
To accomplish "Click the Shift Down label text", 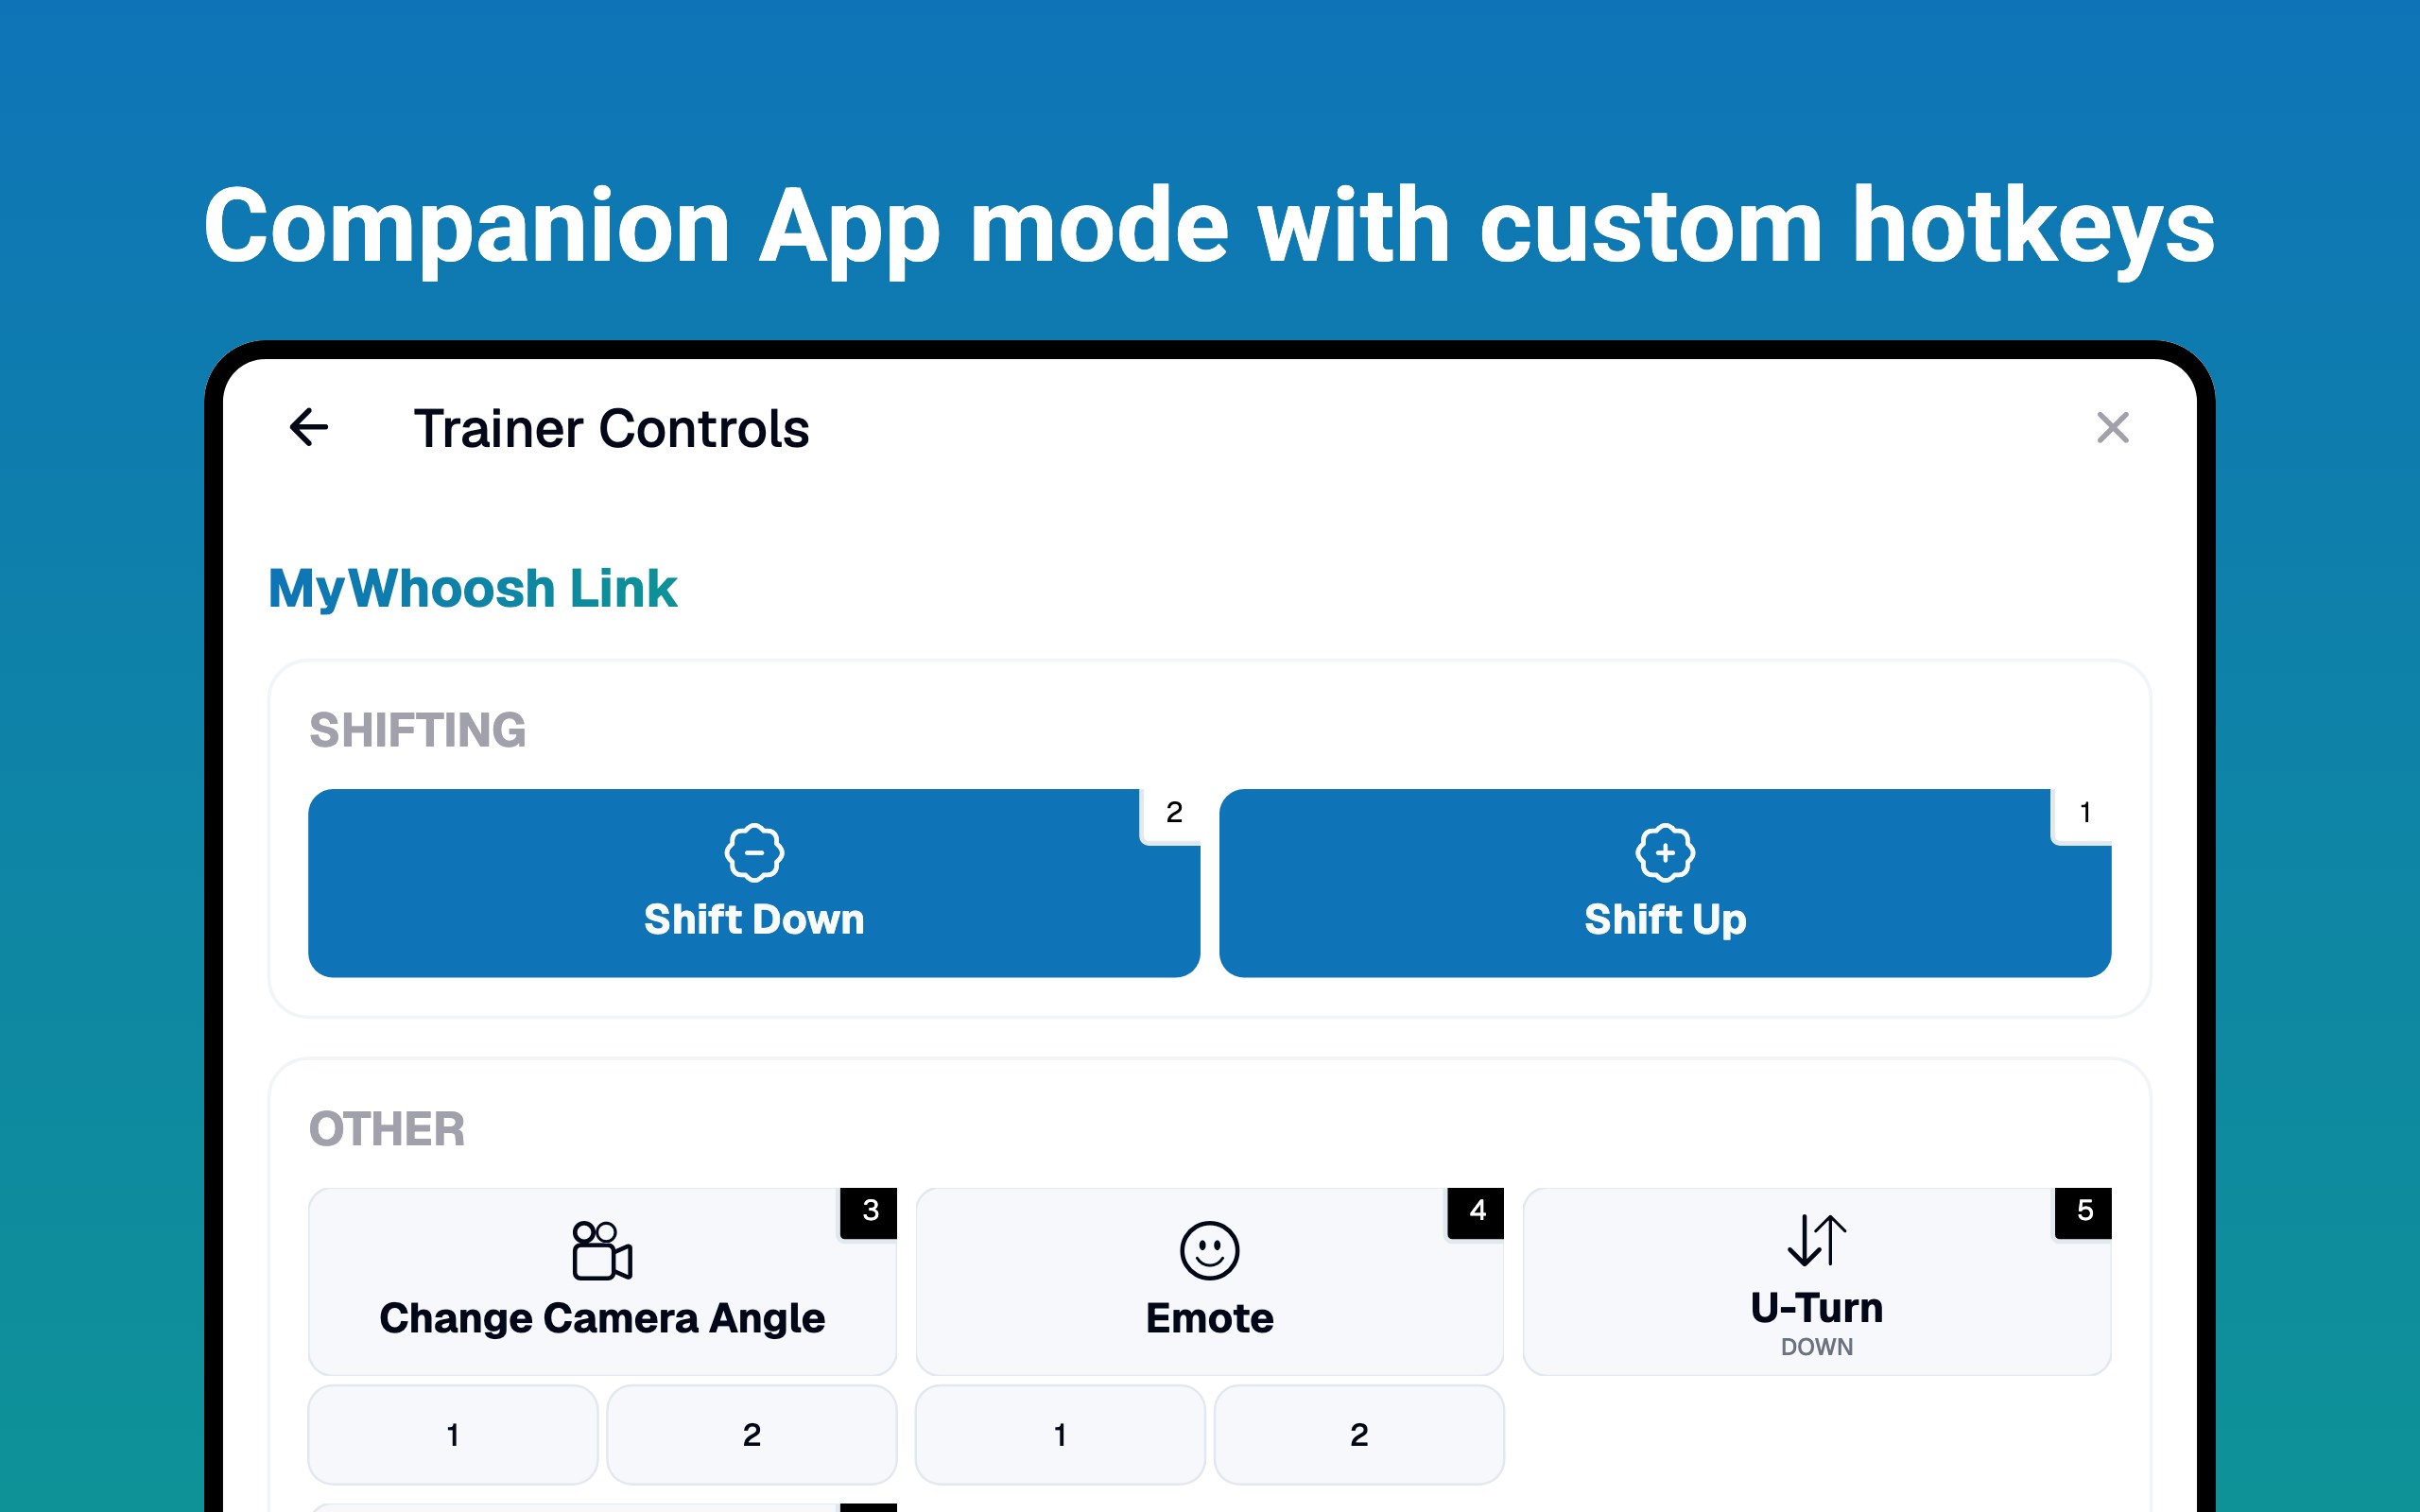I will [x=754, y=919].
